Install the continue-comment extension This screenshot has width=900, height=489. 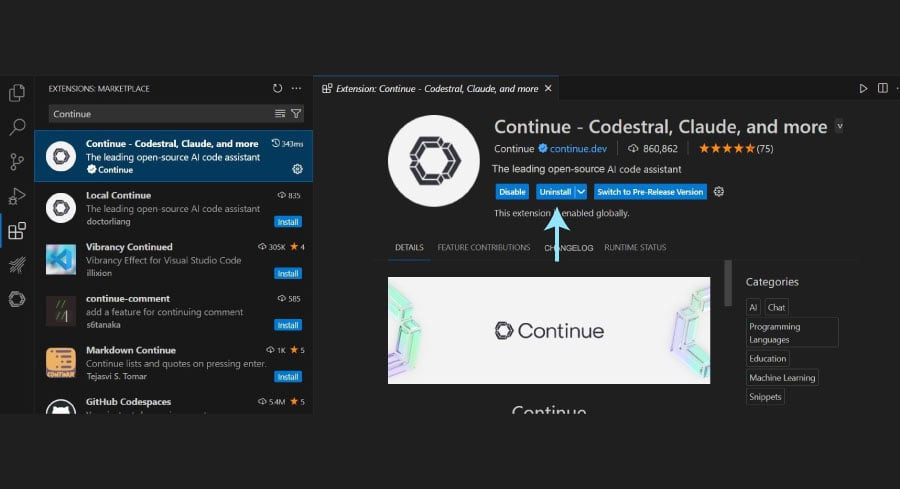click(x=288, y=325)
